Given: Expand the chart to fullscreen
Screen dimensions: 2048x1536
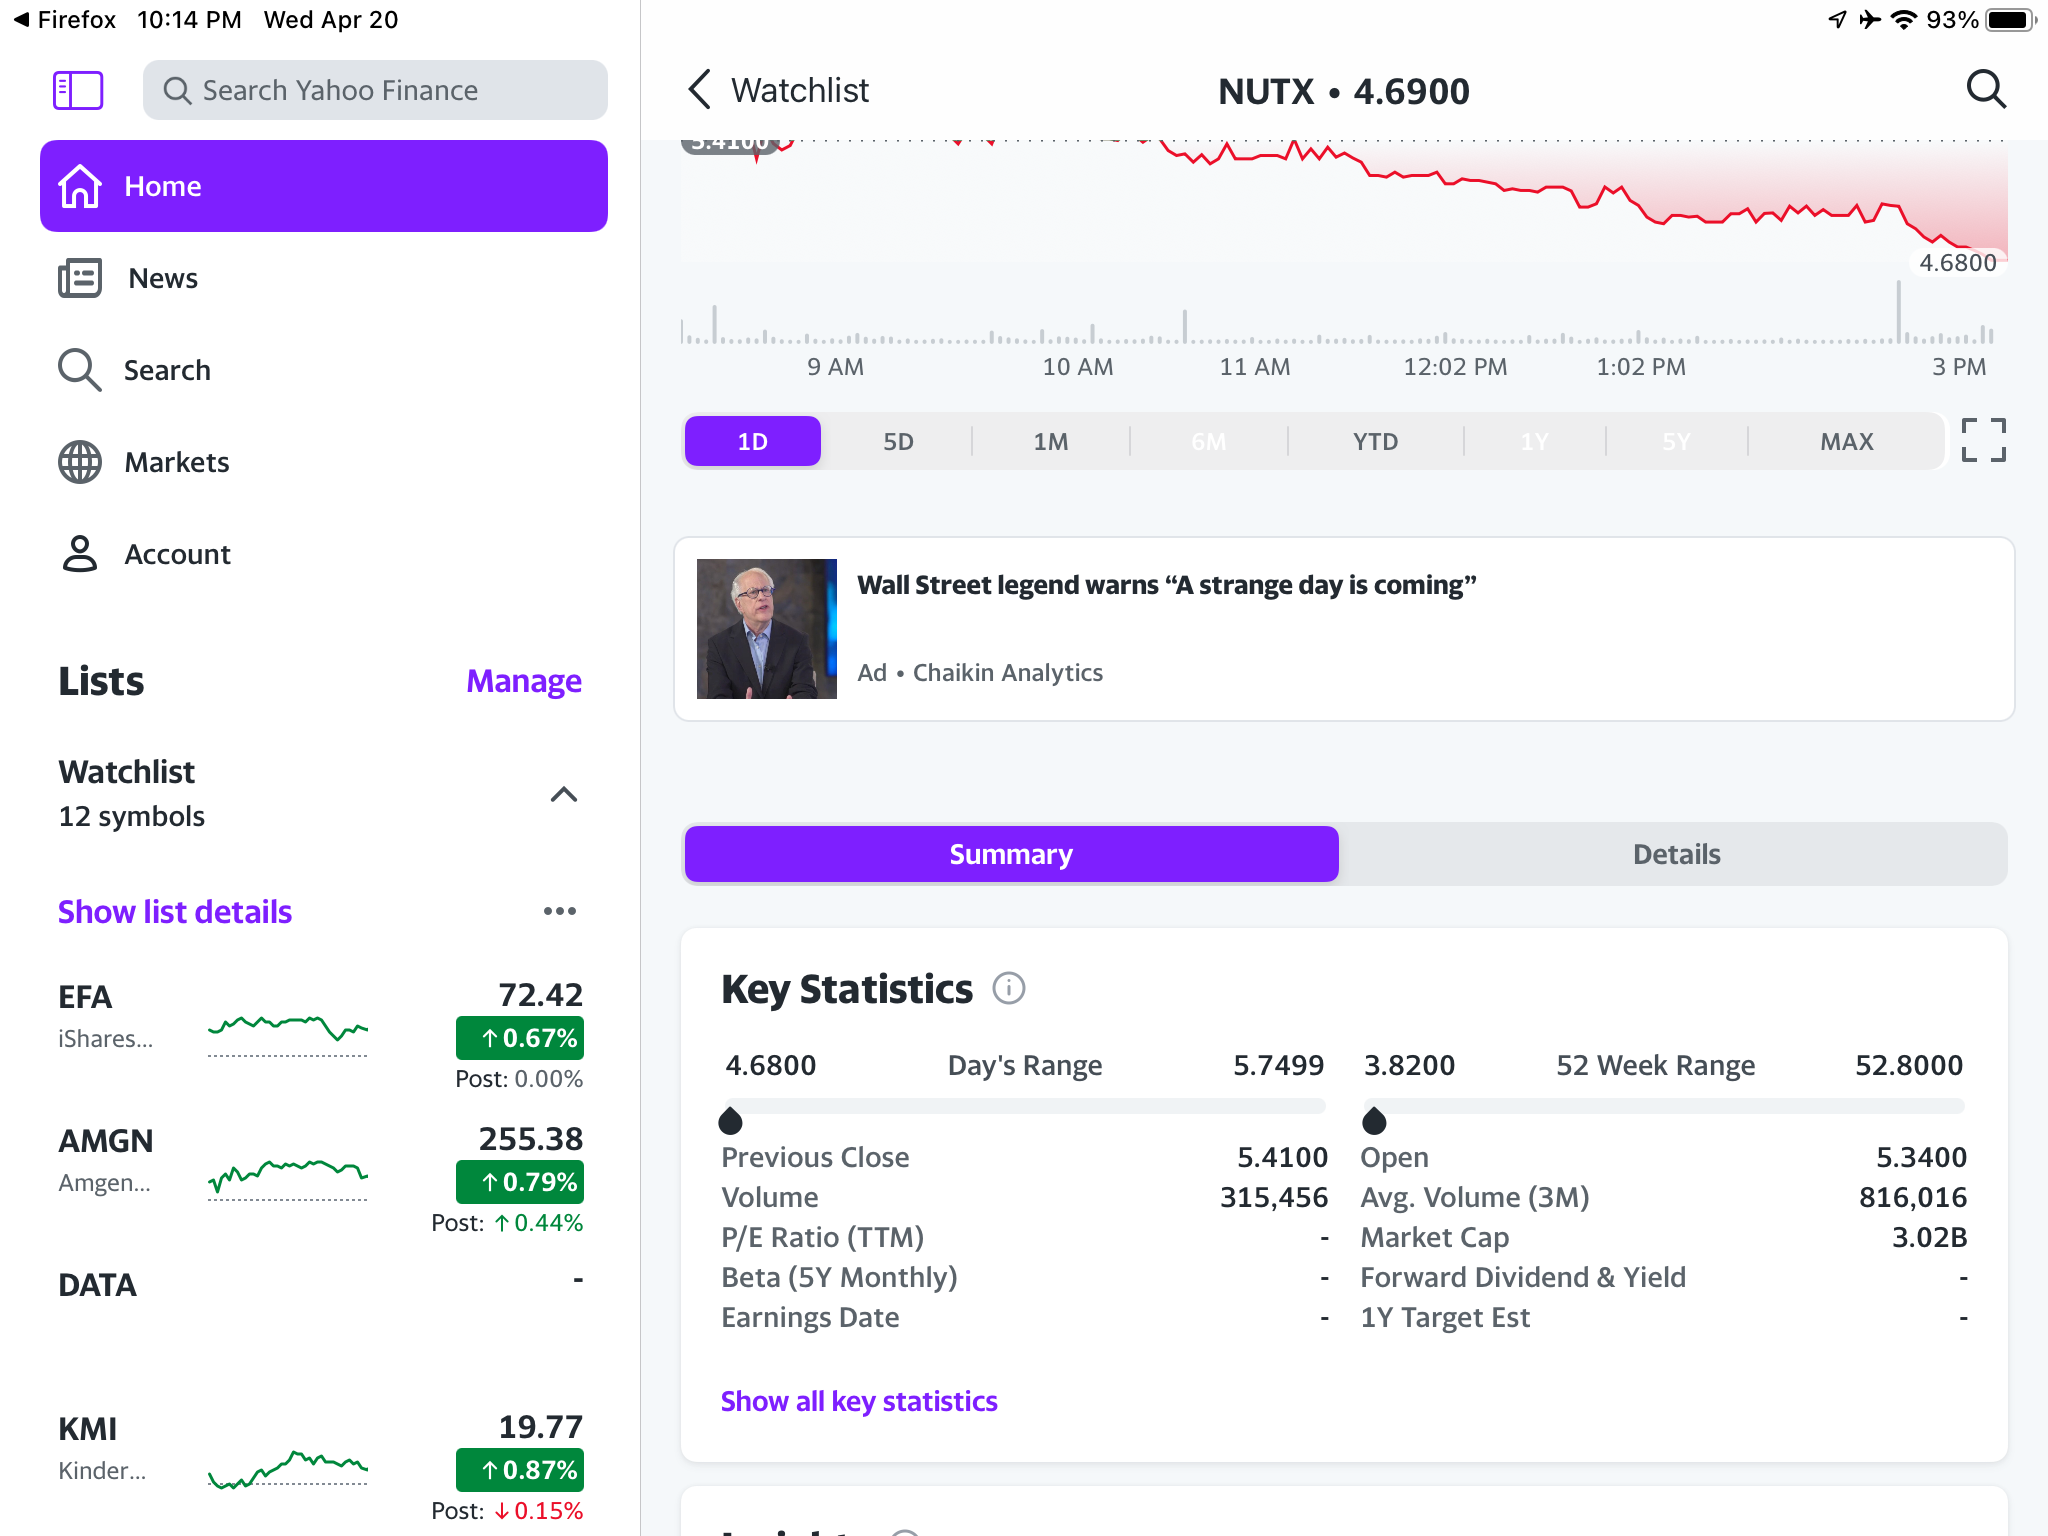Looking at the screenshot, I should click(x=1983, y=440).
